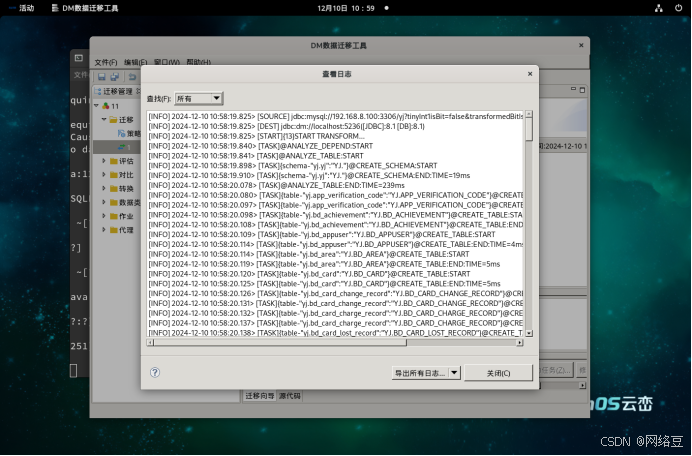Image resolution: width=692 pixels, height=456 pixels.
Task: Select migration task 1 in tree
Action: coord(124,147)
